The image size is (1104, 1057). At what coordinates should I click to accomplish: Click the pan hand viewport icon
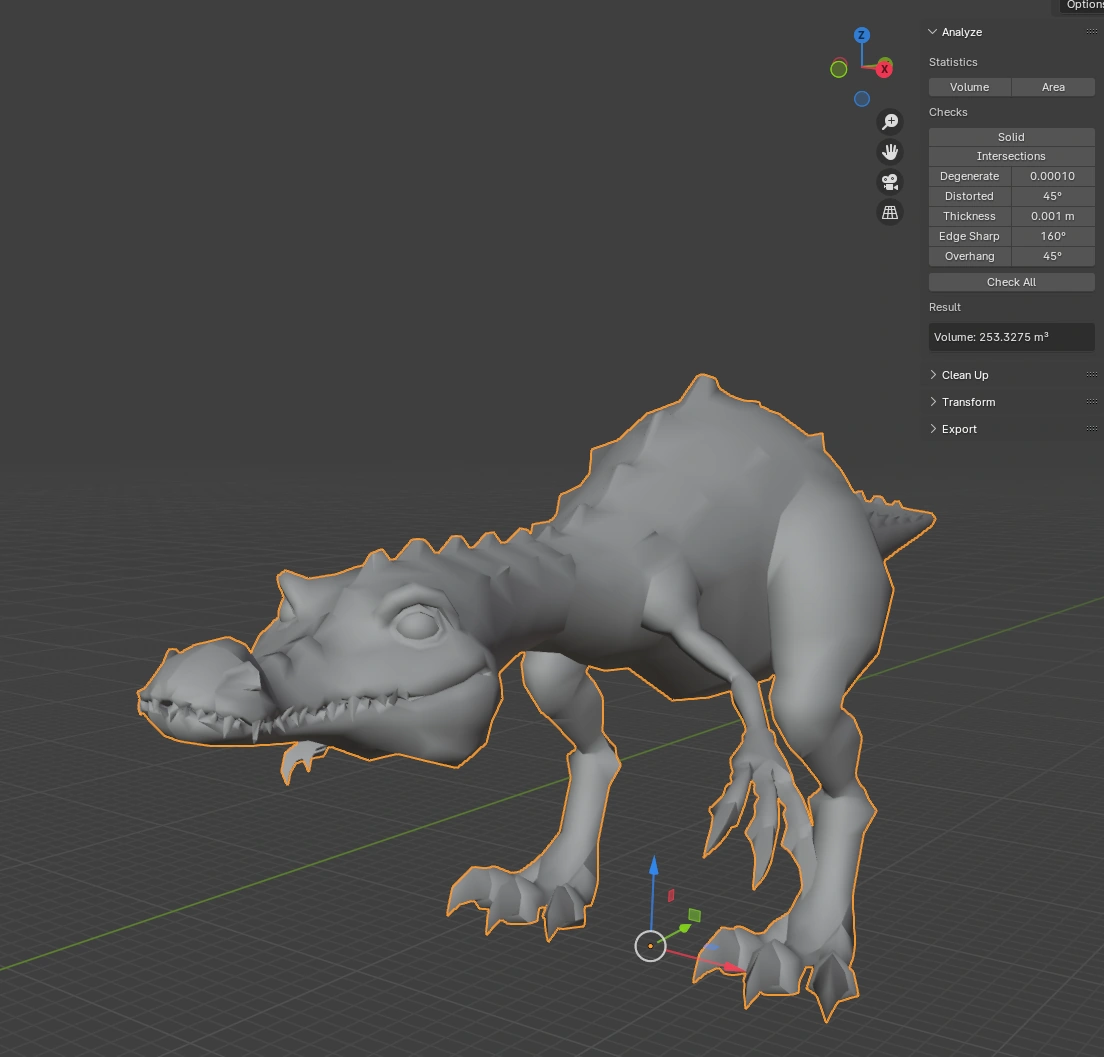[x=890, y=152]
